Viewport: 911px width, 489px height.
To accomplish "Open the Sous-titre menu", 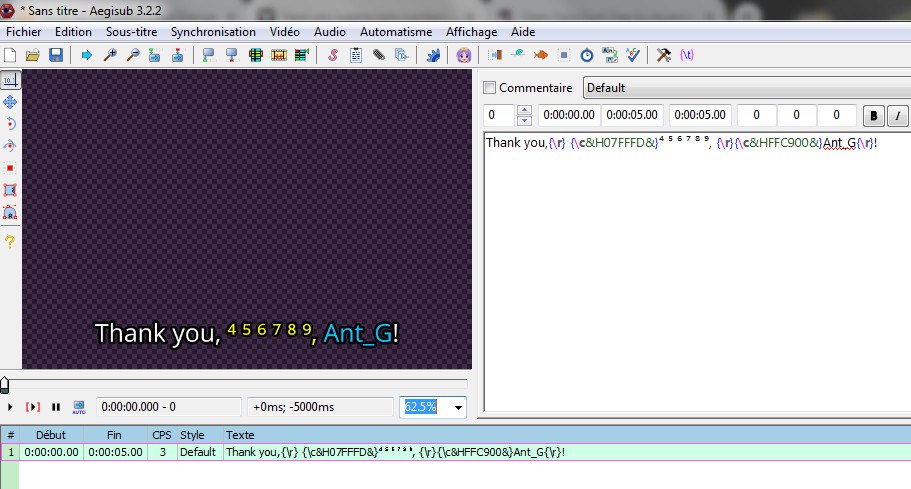I will [131, 32].
